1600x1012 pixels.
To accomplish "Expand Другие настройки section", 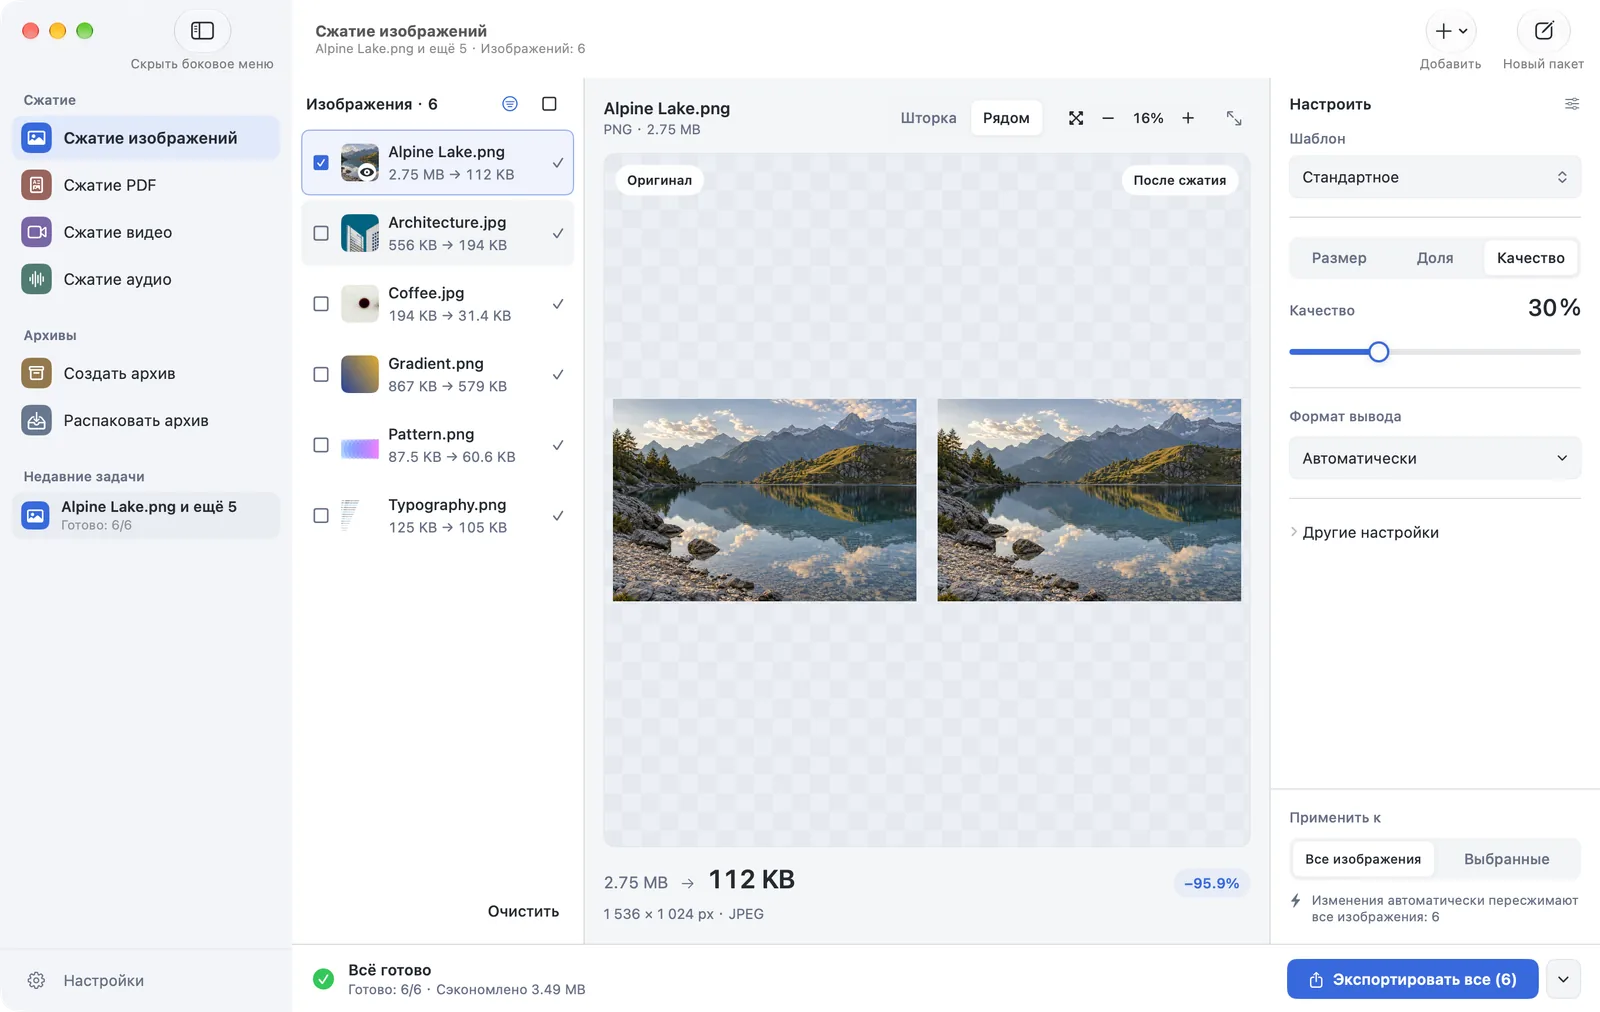I will tap(1365, 532).
